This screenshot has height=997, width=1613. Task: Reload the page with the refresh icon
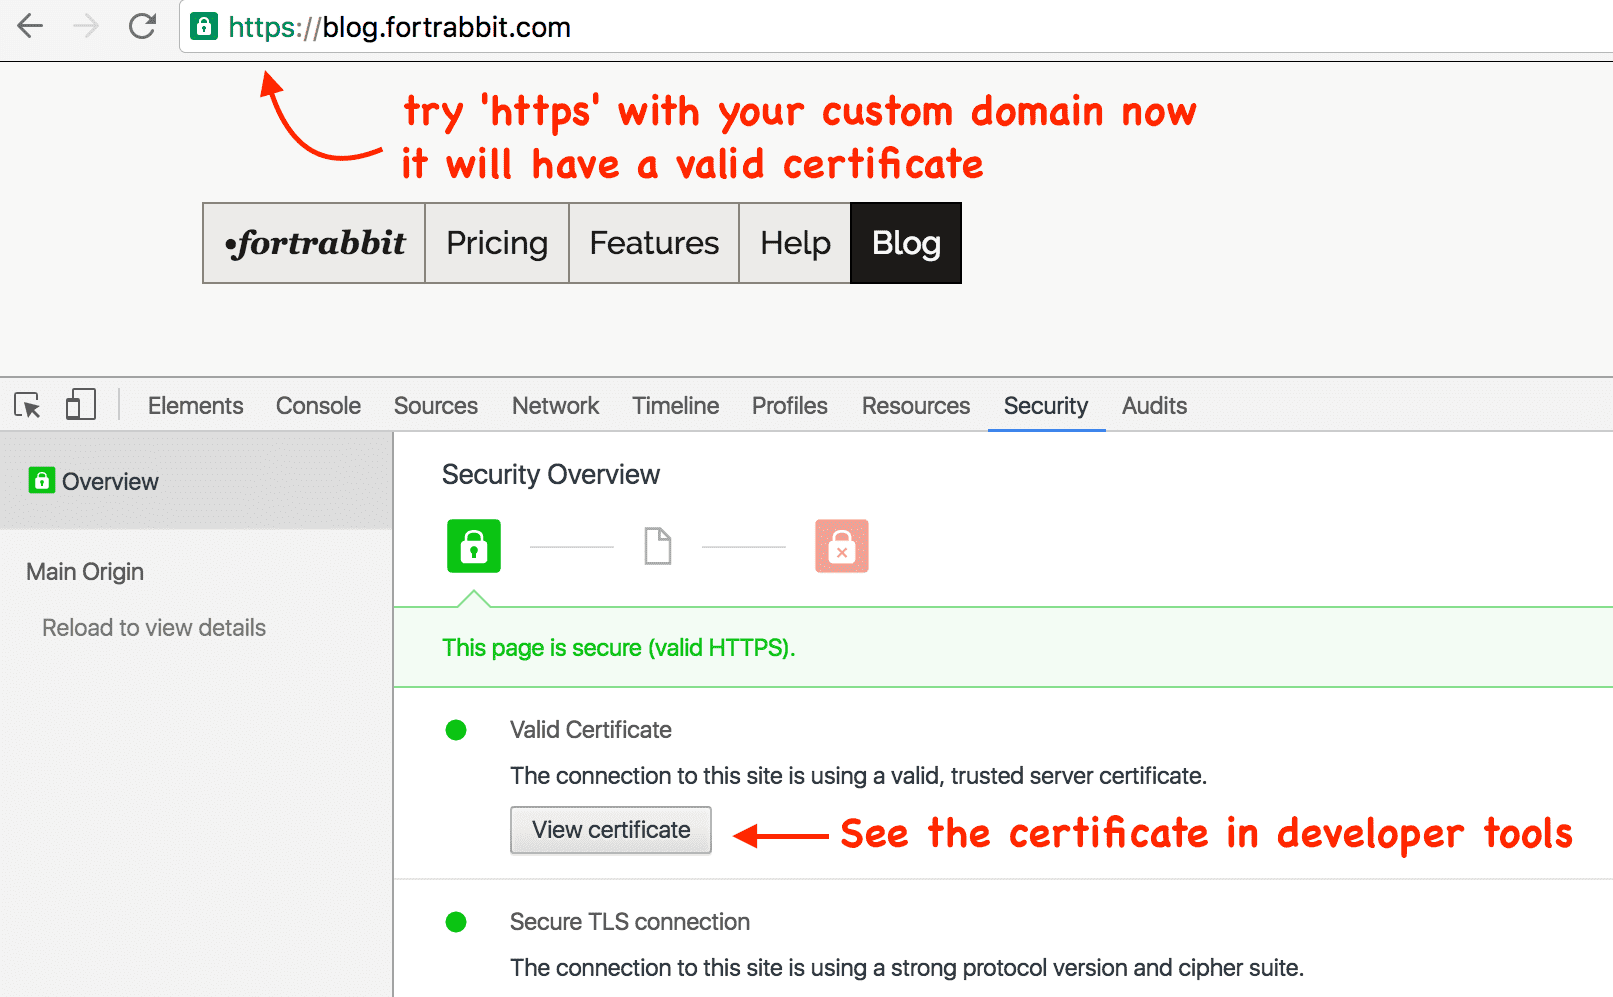tap(142, 27)
